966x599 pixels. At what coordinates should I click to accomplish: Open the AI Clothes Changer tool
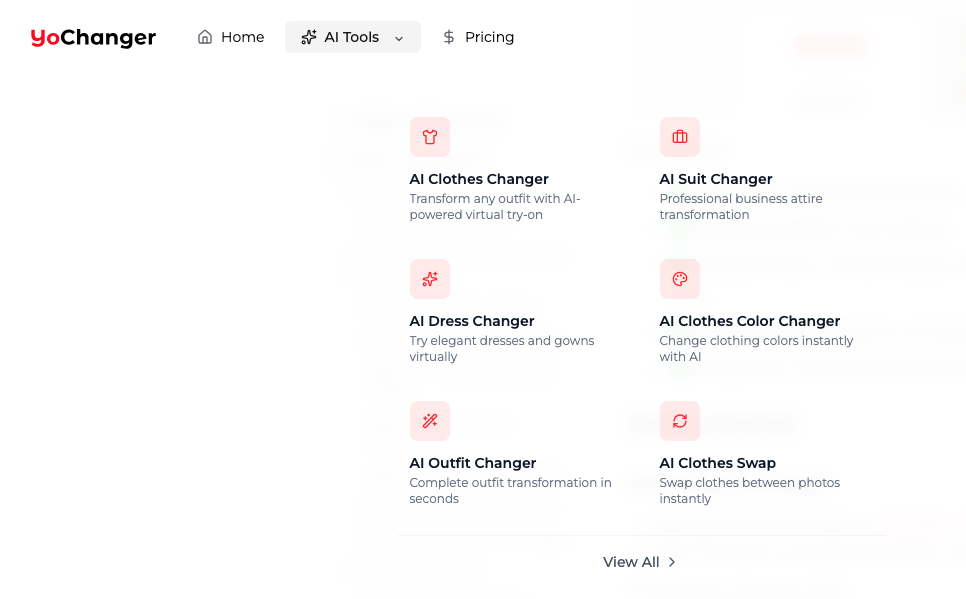(x=479, y=179)
